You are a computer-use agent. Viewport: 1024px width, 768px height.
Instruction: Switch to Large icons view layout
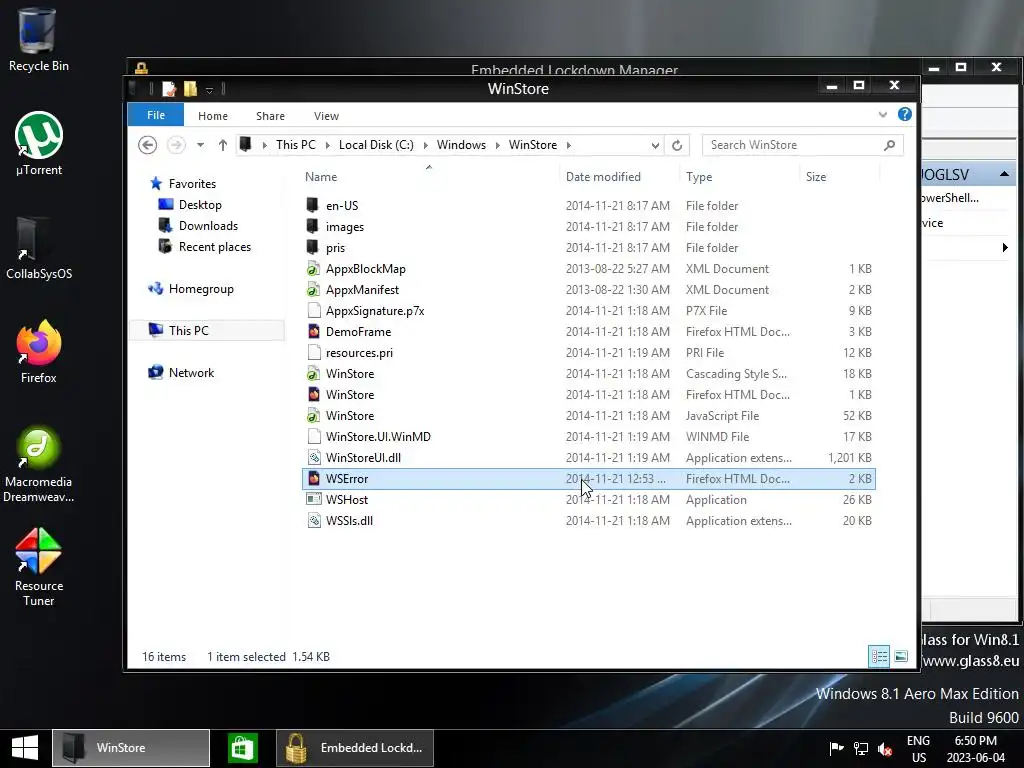point(901,656)
